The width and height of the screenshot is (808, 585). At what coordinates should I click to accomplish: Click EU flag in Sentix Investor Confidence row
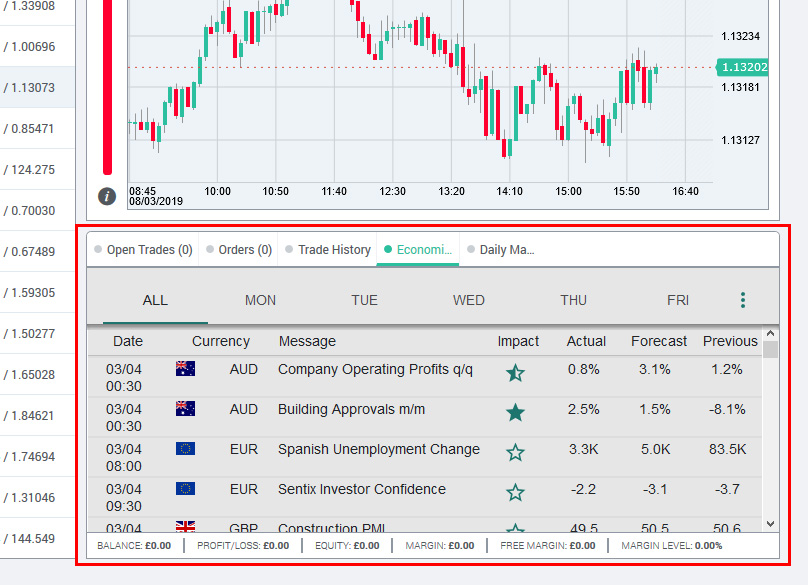pos(186,488)
